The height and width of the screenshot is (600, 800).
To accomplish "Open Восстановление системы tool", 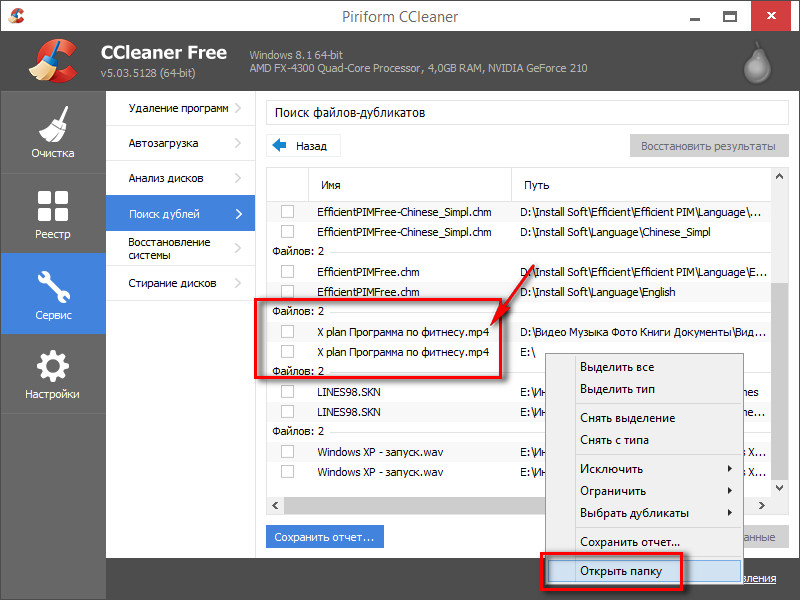I will click(x=181, y=248).
